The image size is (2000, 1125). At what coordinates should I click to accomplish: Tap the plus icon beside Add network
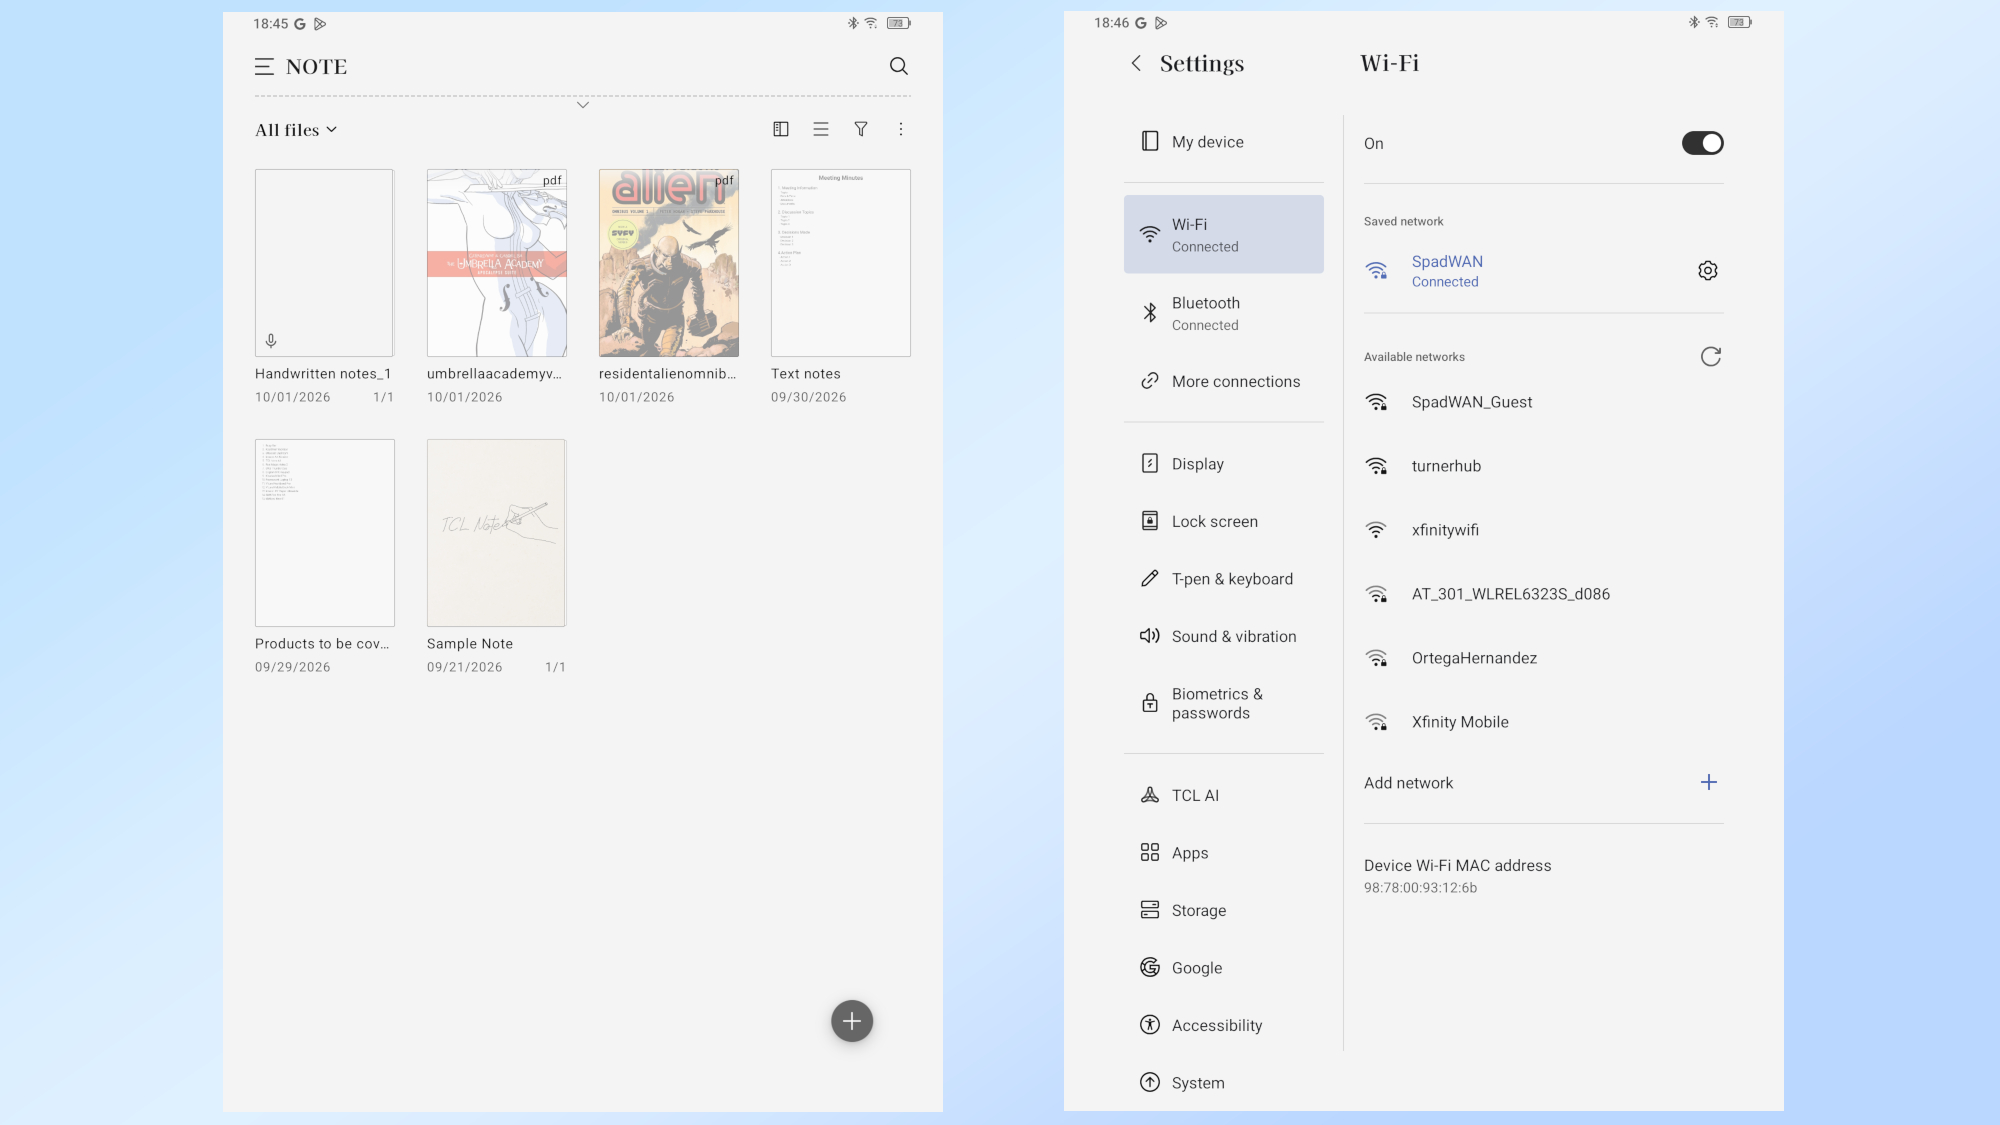click(1709, 782)
